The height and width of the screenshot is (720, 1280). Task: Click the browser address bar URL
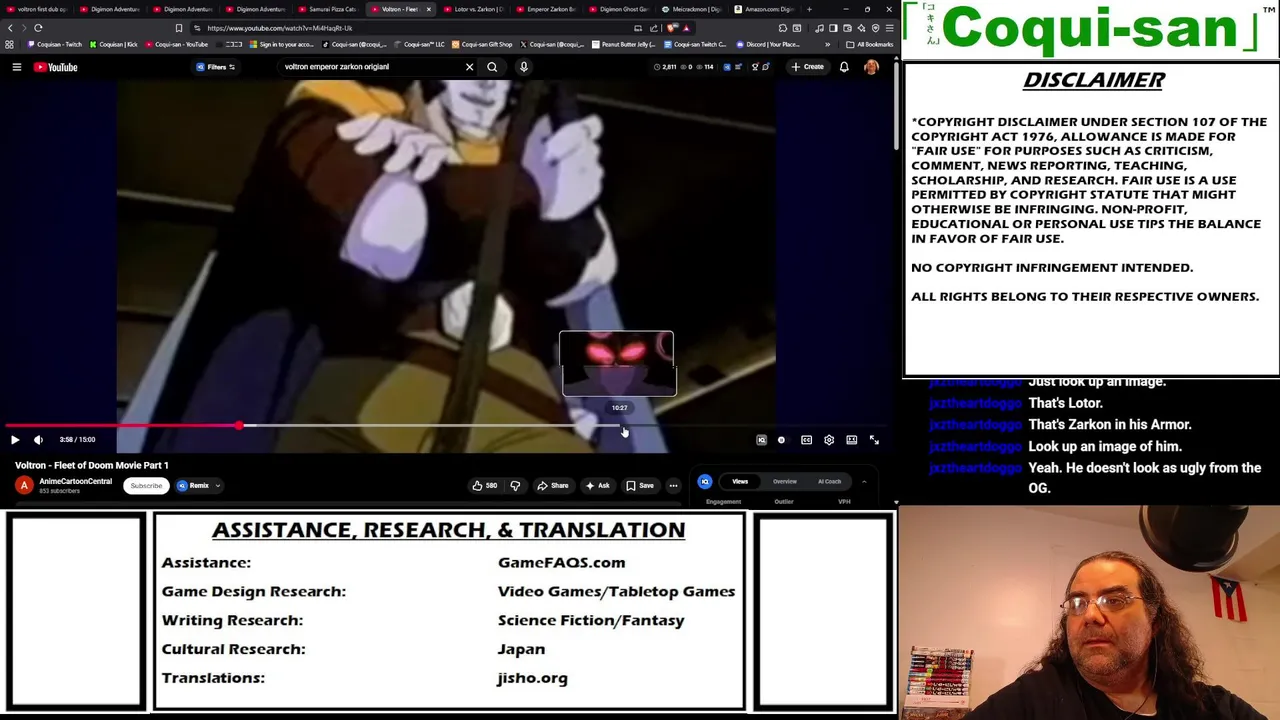[280, 28]
